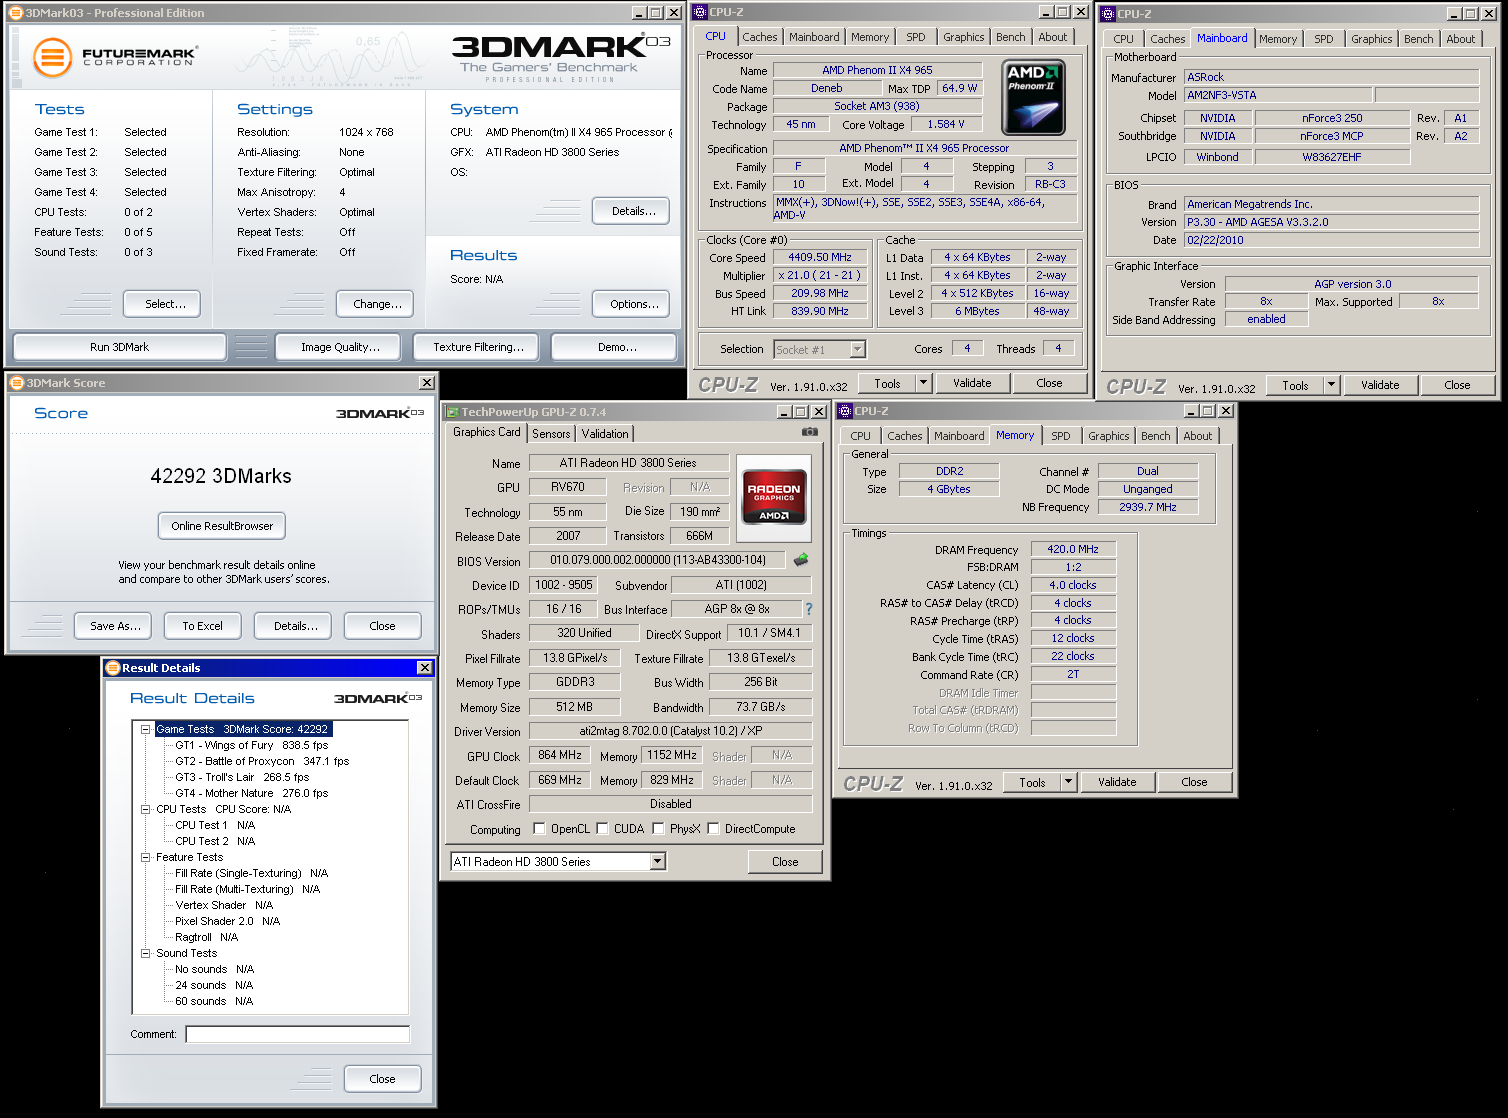Enable the CUDA checkbox

tap(603, 828)
